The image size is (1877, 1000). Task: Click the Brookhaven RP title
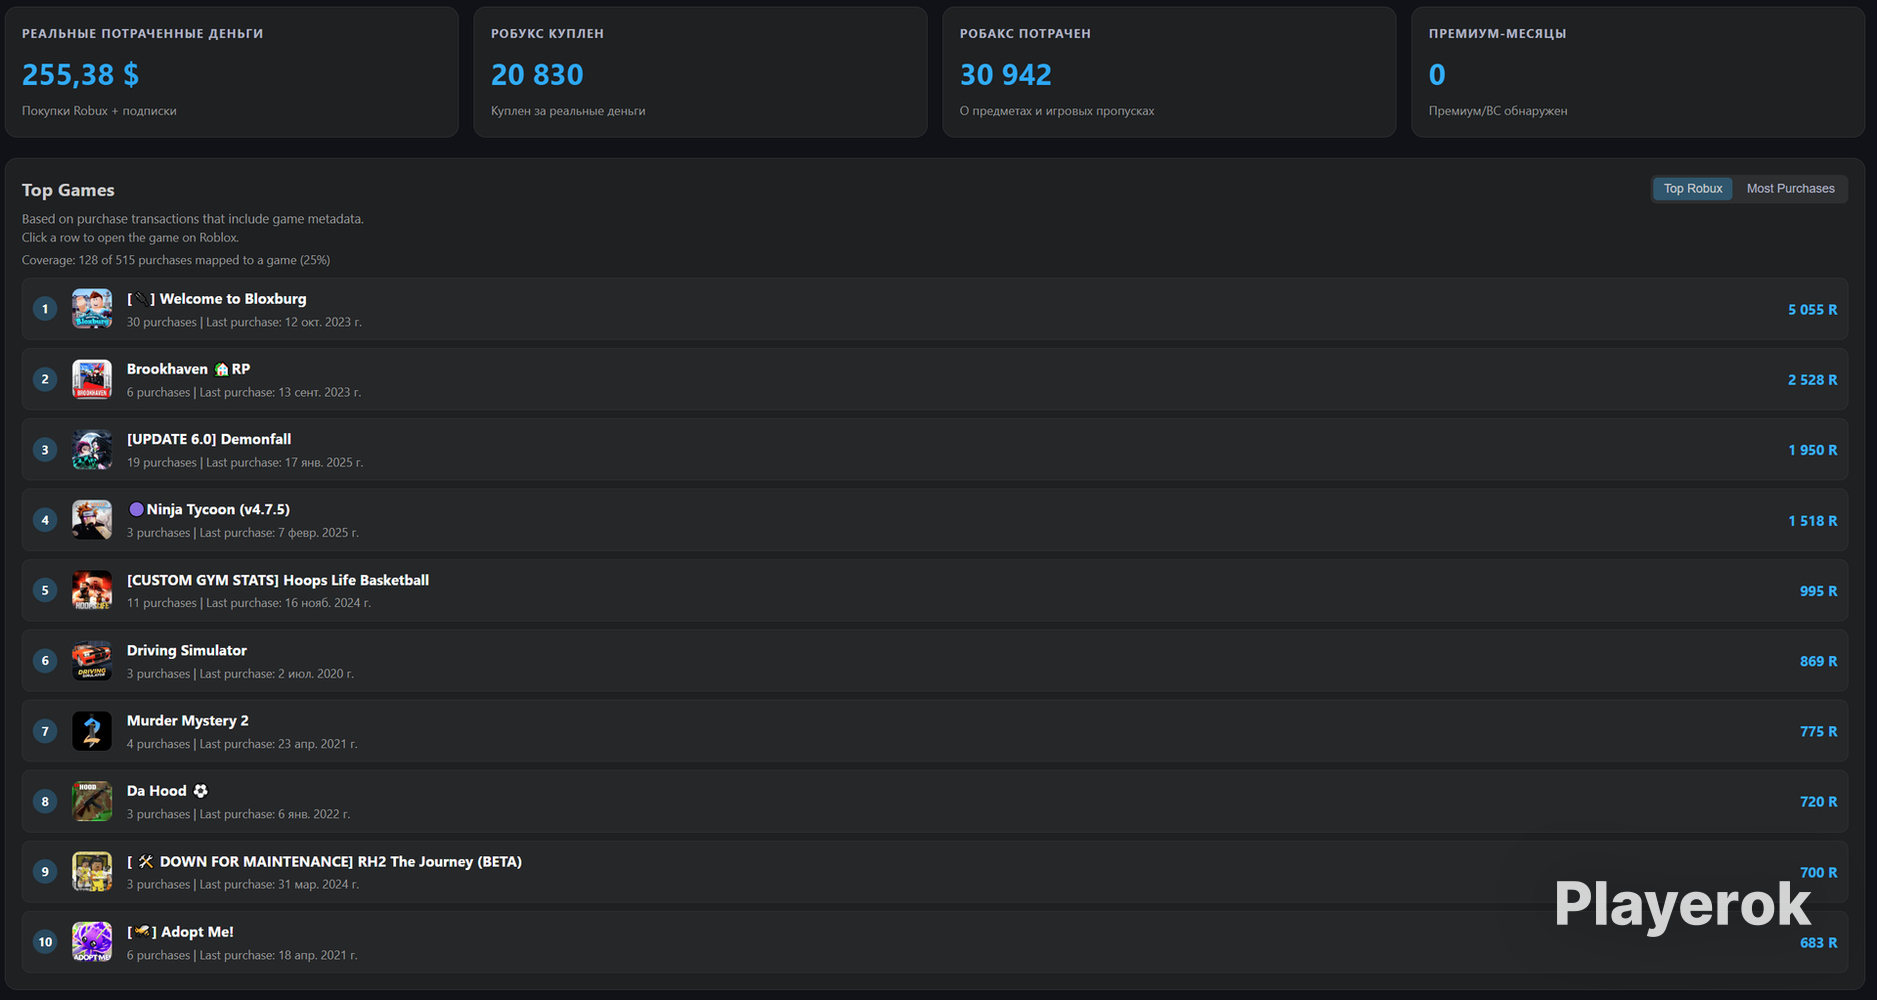point(188,369)
